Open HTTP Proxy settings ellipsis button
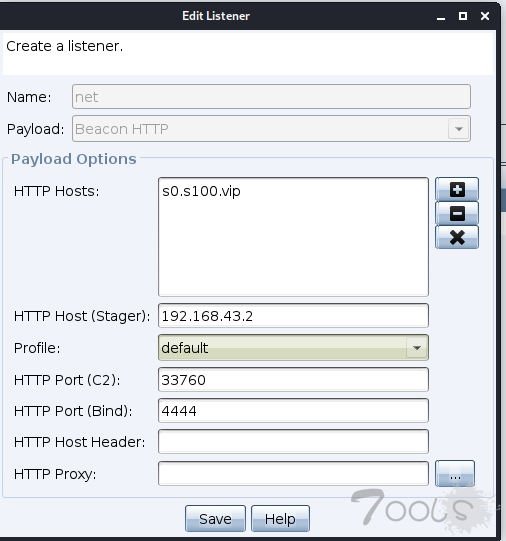506x541 pixels. pyautogui.click(x=455, y=474)
